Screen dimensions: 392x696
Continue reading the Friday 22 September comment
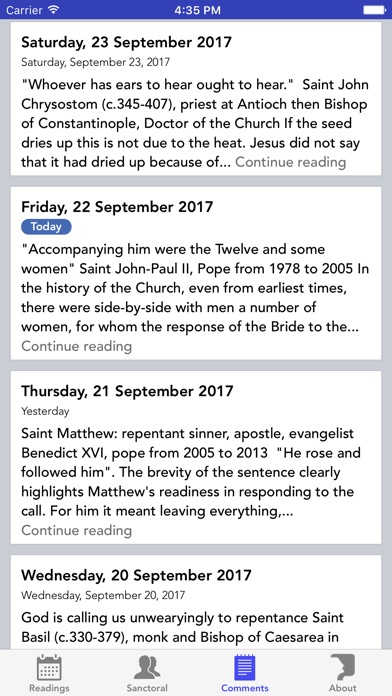[x=76, y=346]
